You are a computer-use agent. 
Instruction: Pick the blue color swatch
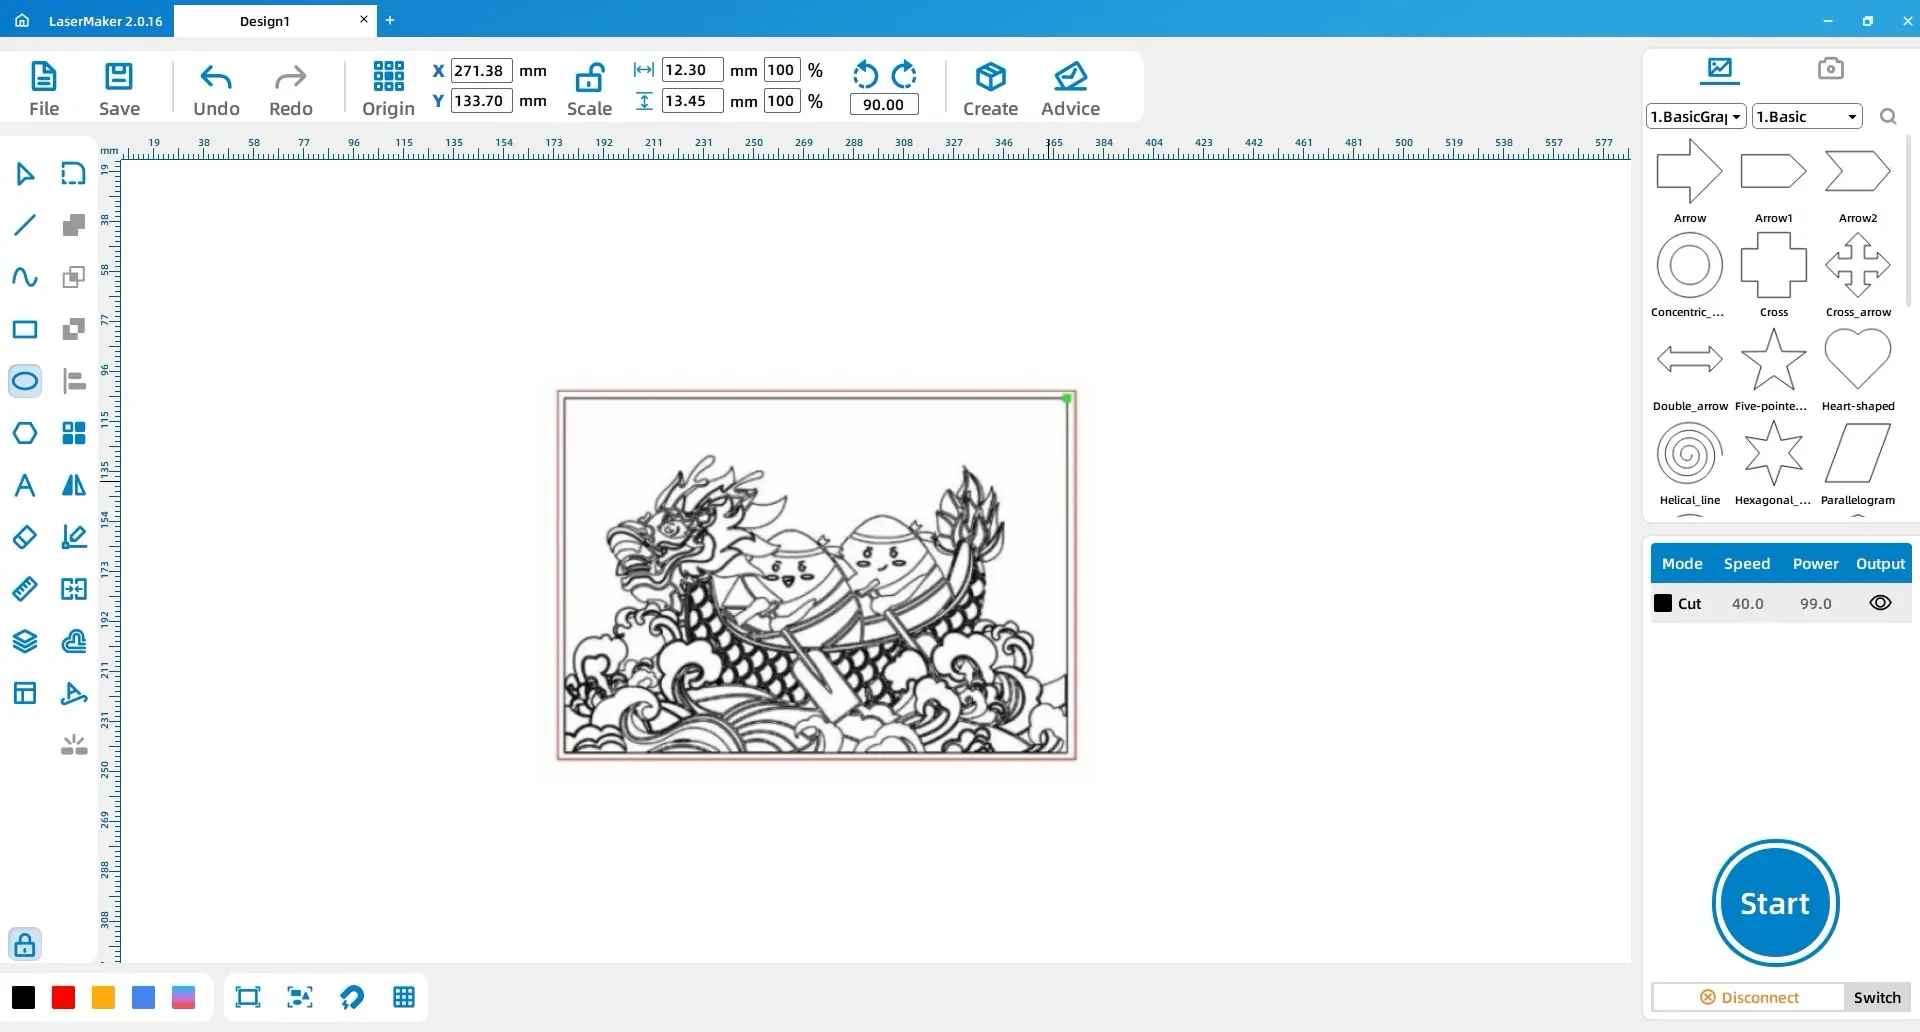click(143, 997)
